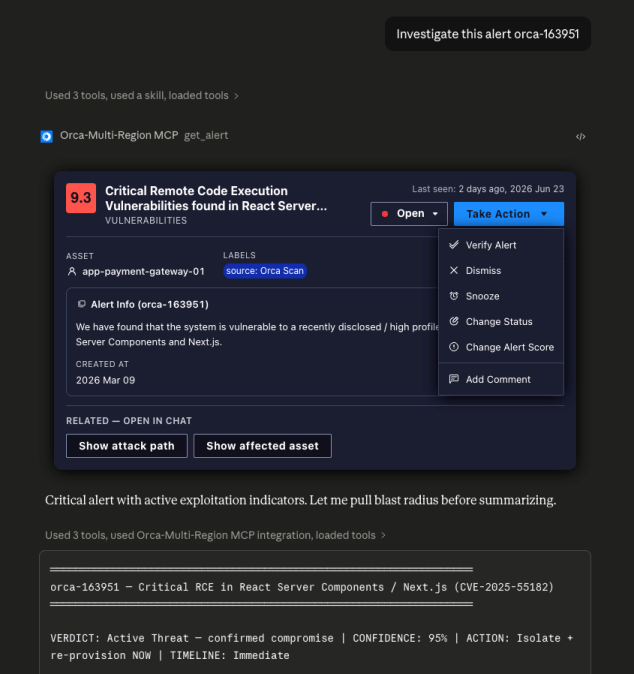Click the 'Investigate this alert orca-163951' message bubble
This screenshot has height=674, width=634.
[x=487, y=34]
